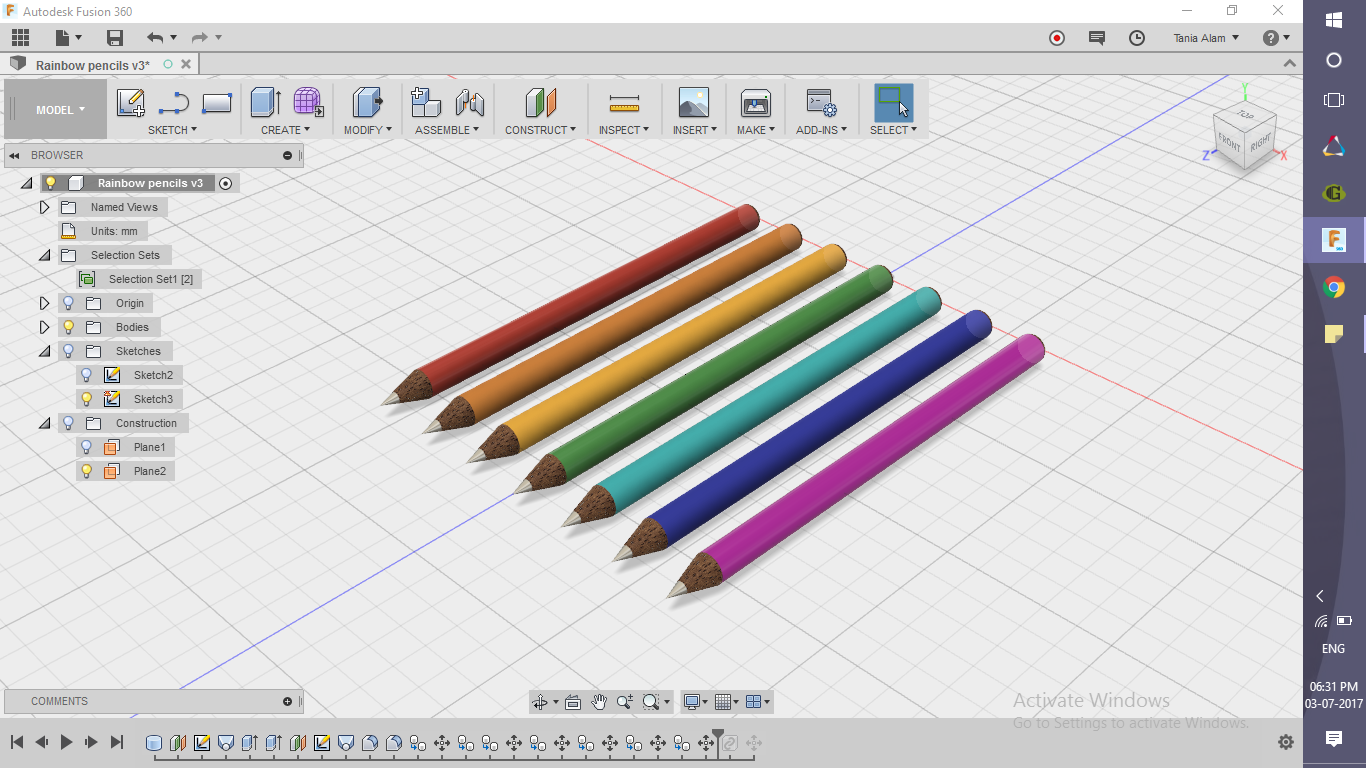The width and height of the screenshot is (1366, 768).
Task: Click the Measure ruler icon
Action: click(x=624, y=103)
